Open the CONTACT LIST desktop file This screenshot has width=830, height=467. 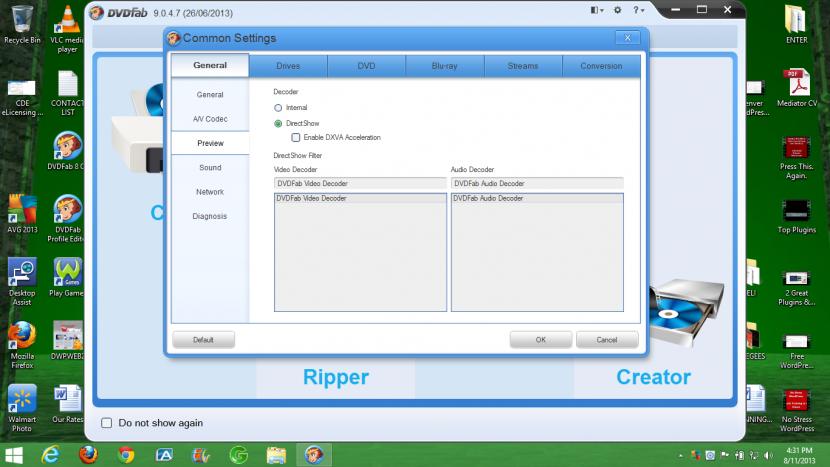pyautogui.click(x=67, y=93)
